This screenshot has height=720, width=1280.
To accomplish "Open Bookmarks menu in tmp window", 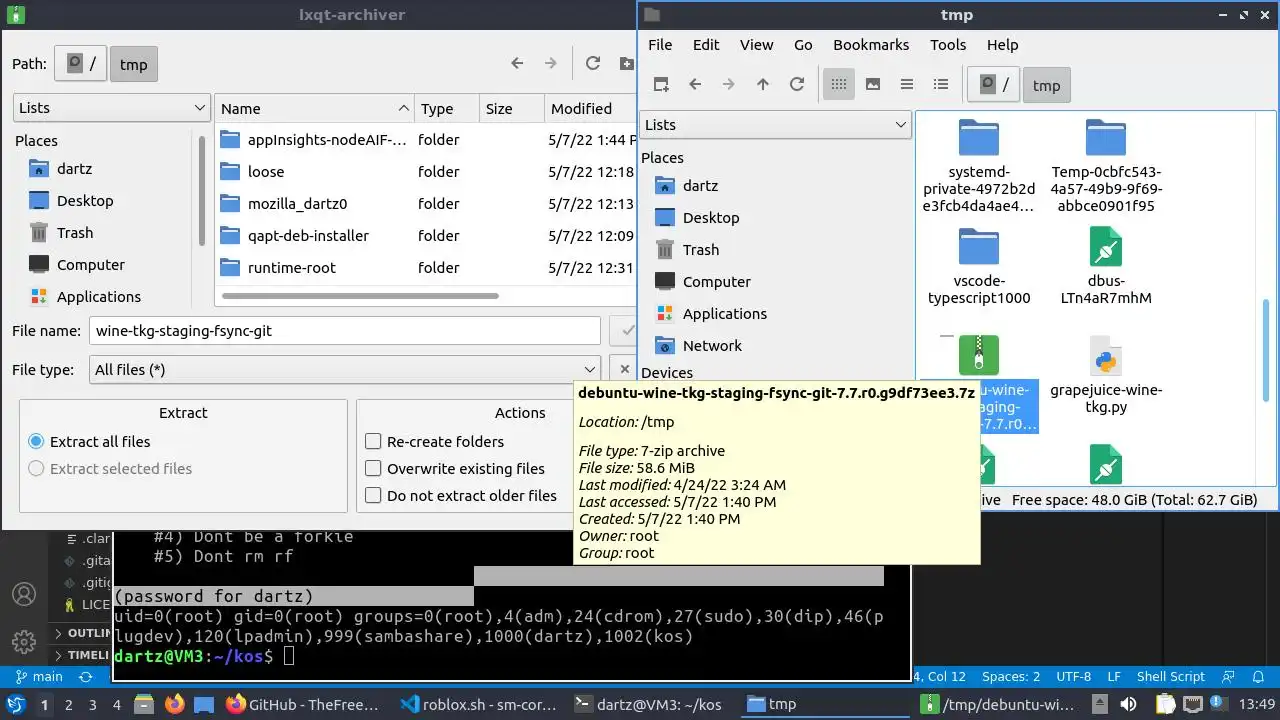I will [871, 45].
